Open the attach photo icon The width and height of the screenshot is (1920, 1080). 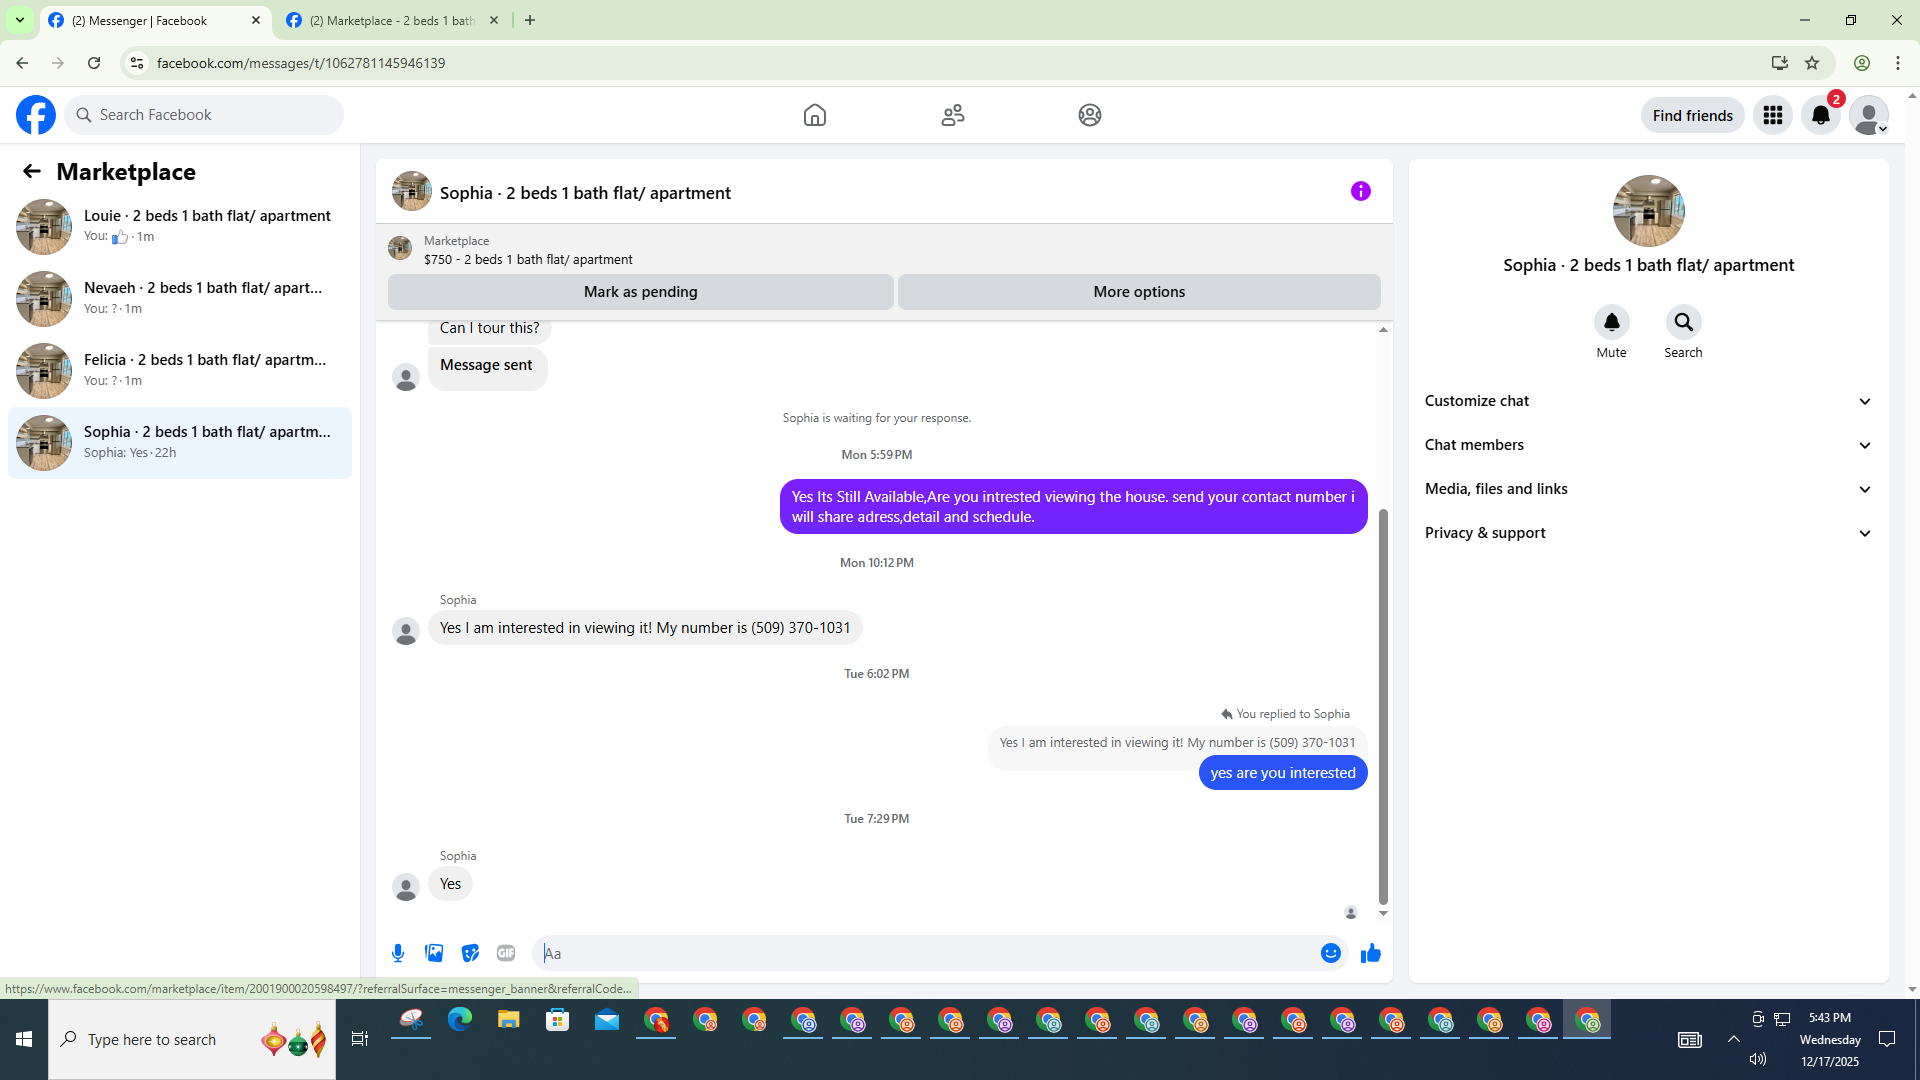point(434,953)
